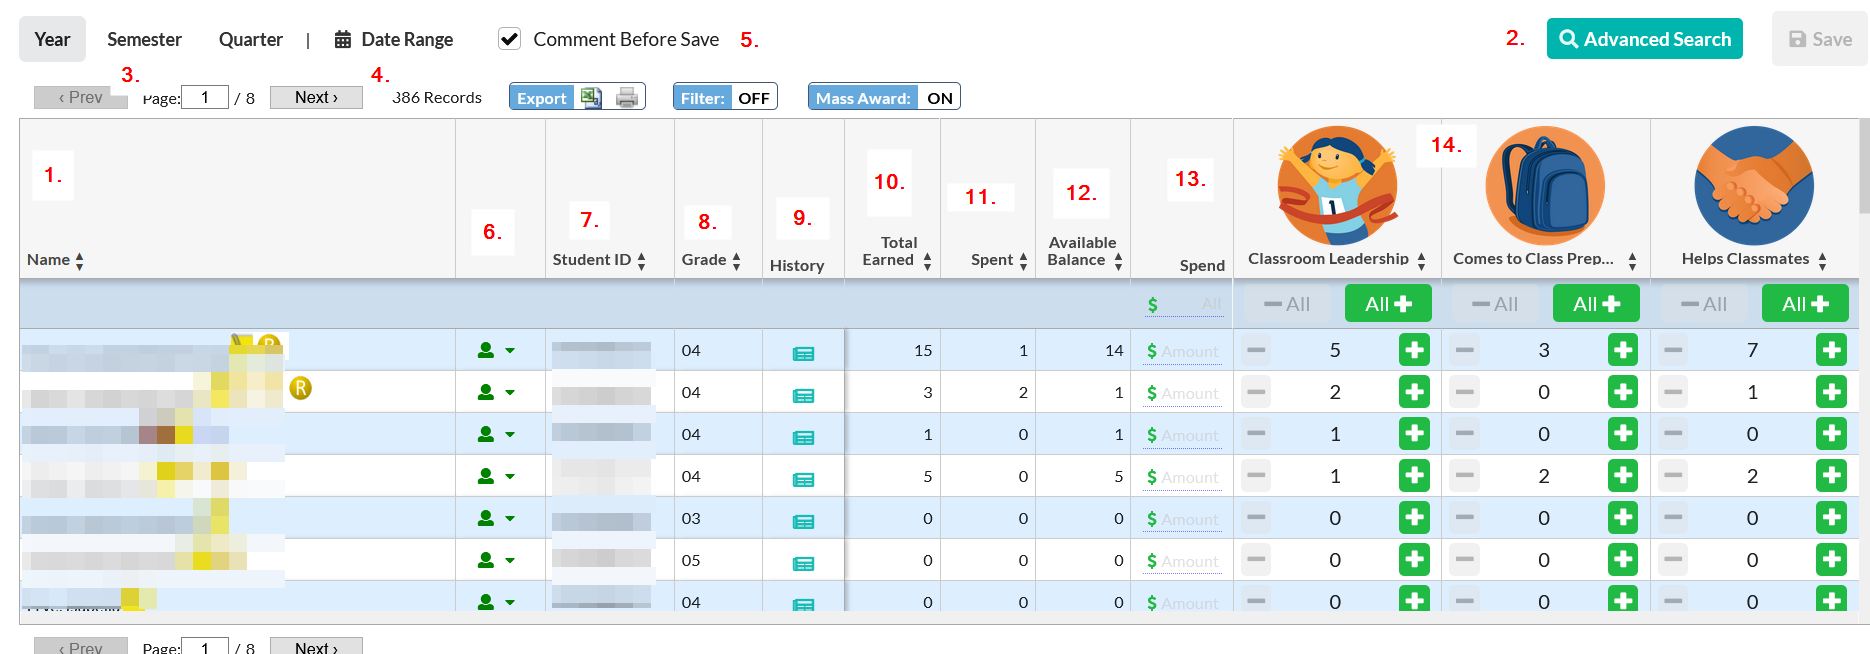Open Advanced Search
Viewport: 1870px width, 654px height.
(1644, 39)
